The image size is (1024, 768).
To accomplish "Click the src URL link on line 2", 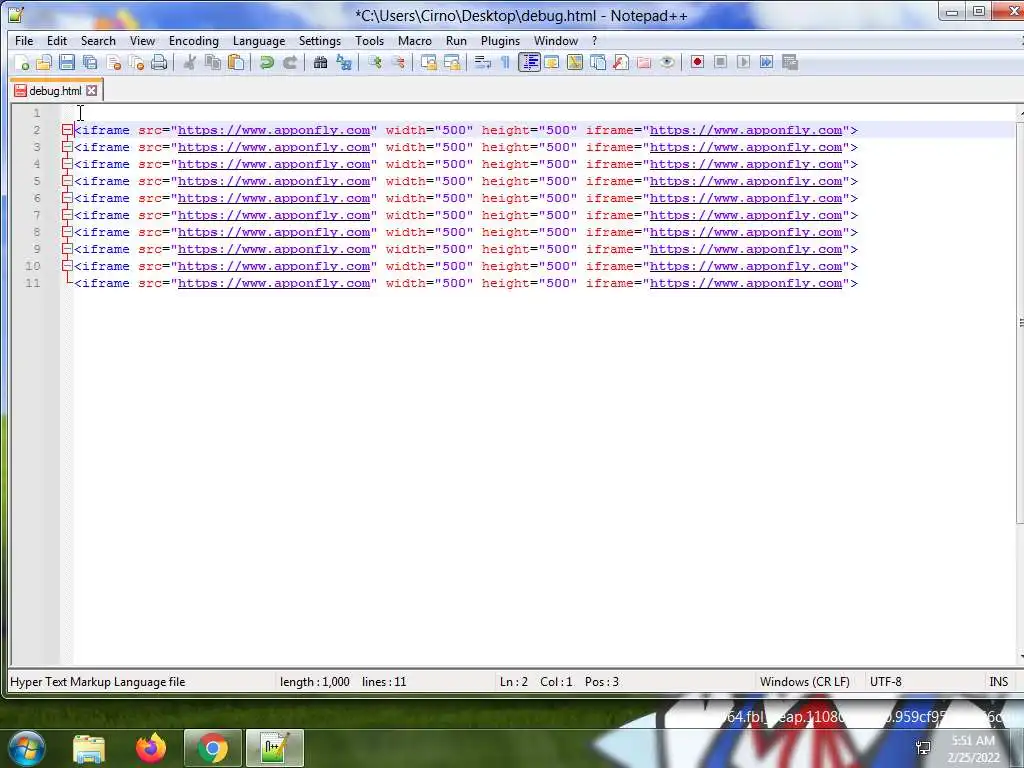I will point(274,131).
